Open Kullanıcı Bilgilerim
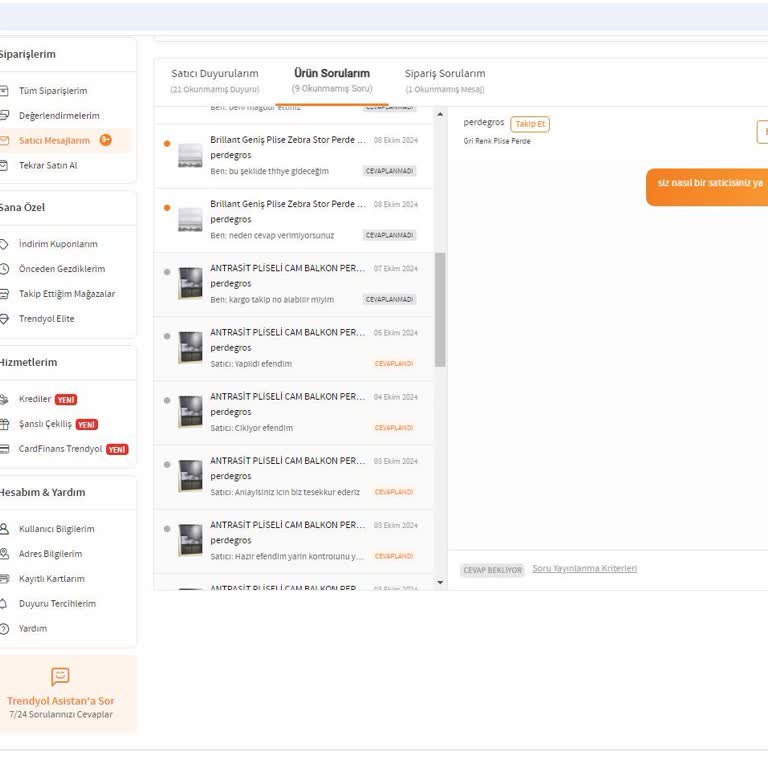The height and width of the screenshot is (768, 768). [56, 529]
